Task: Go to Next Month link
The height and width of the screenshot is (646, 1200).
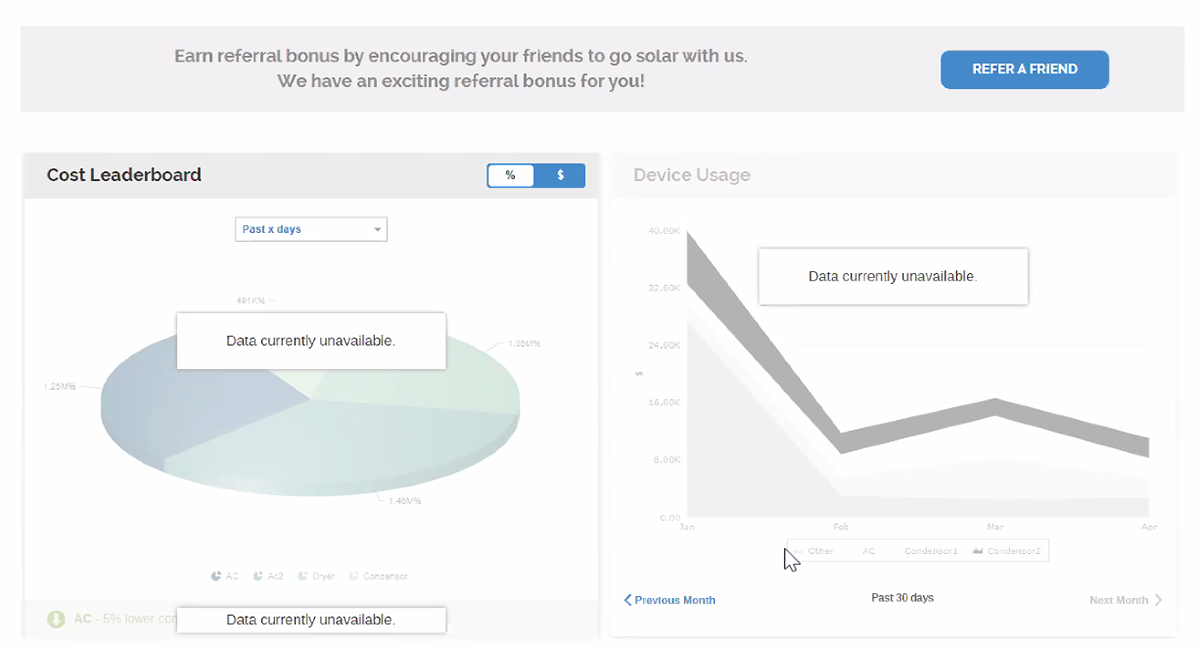Action: coord(1118,600)
